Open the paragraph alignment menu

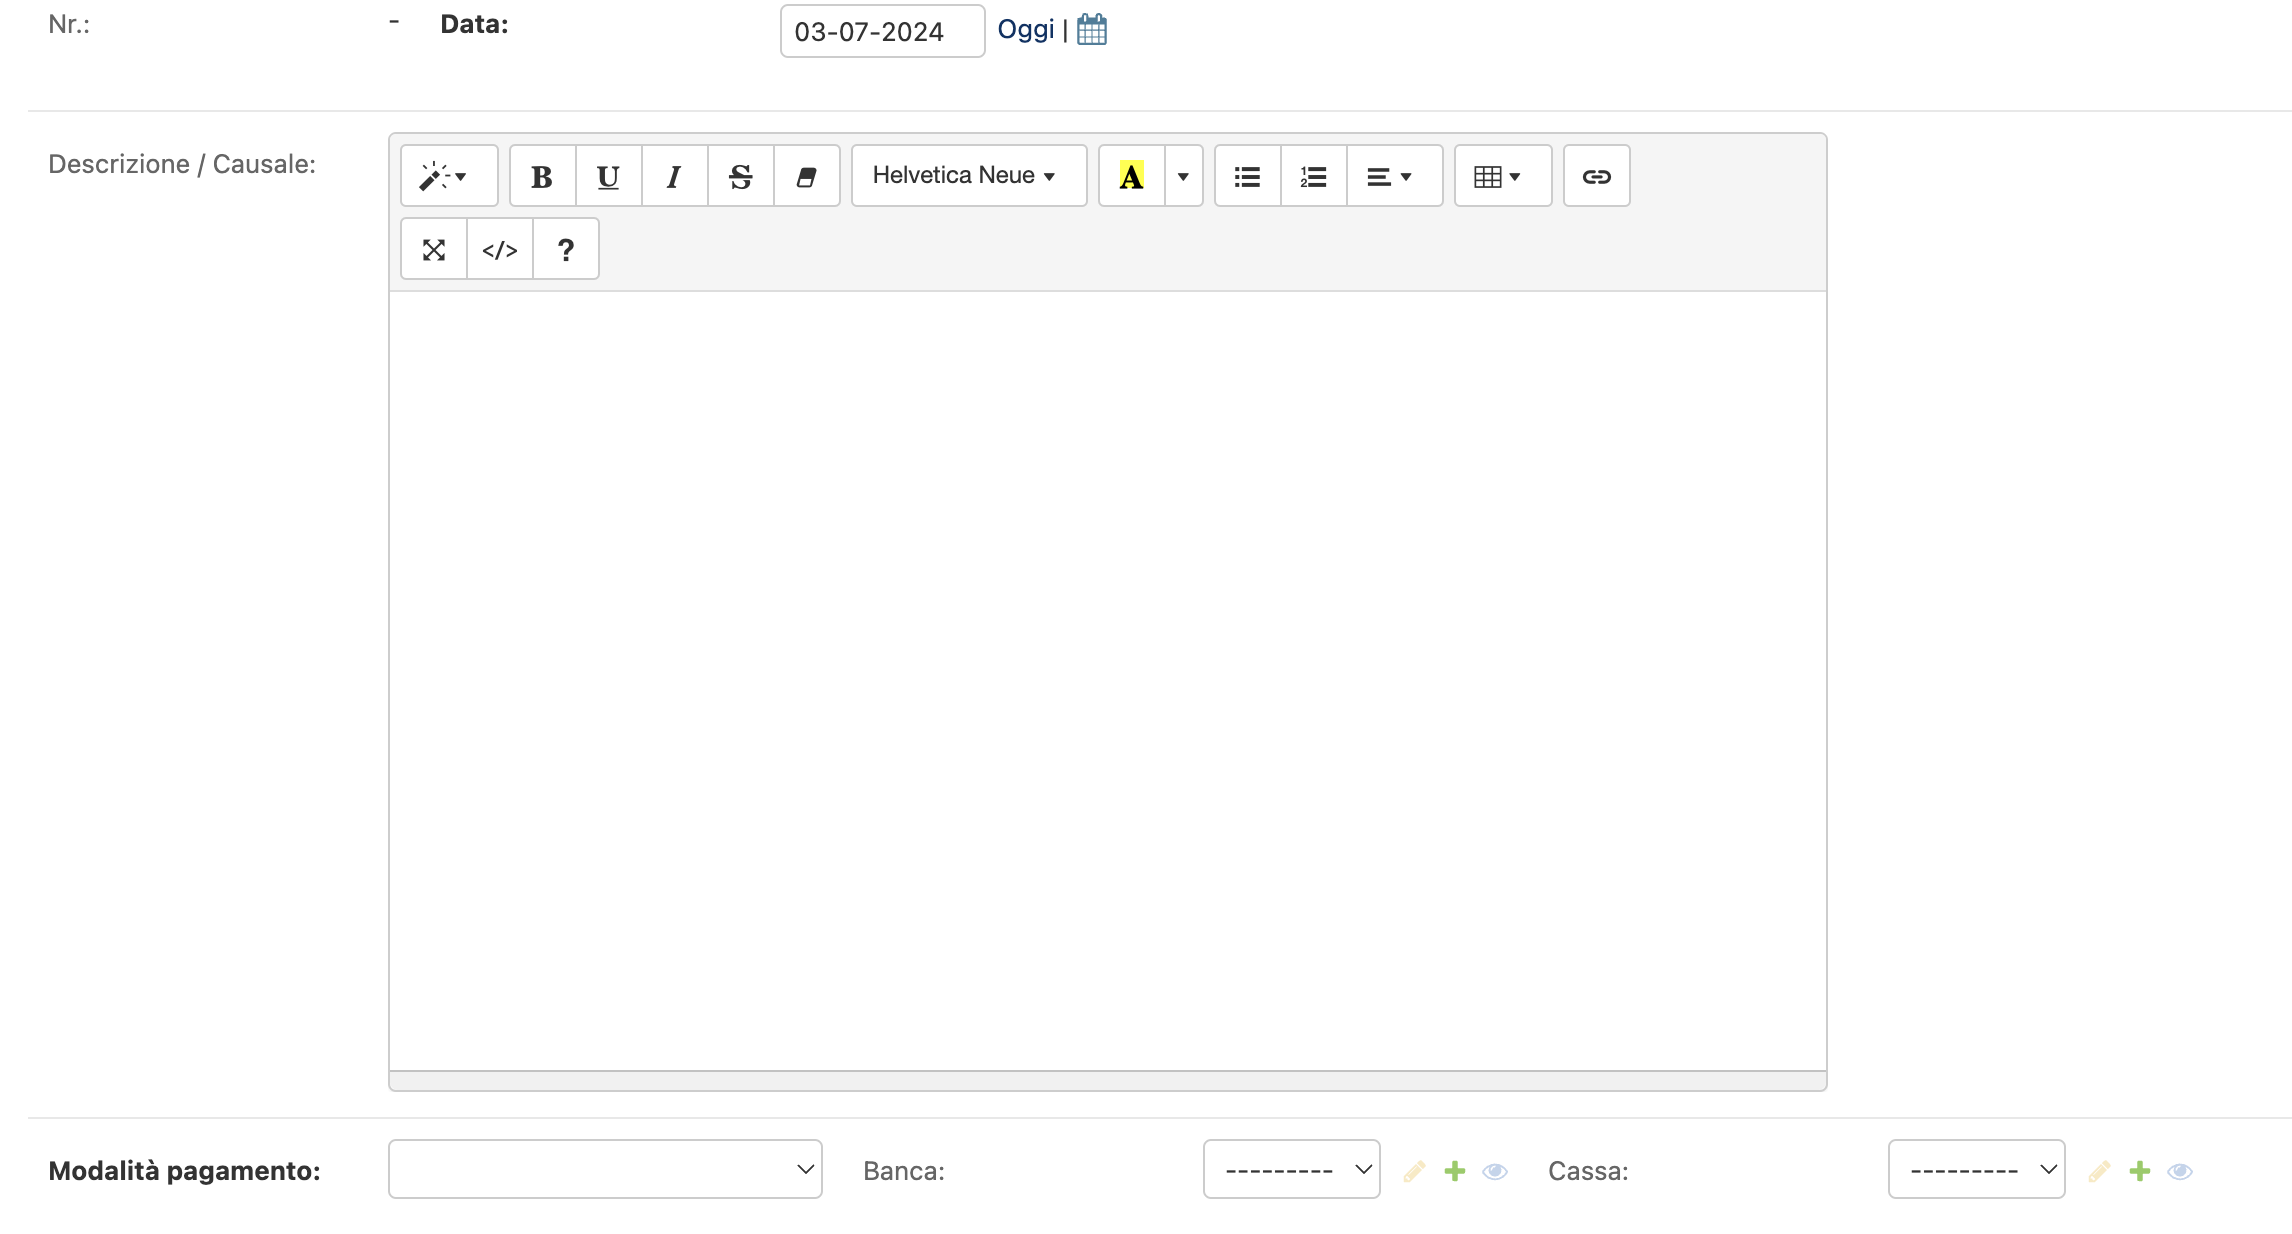1394,176
